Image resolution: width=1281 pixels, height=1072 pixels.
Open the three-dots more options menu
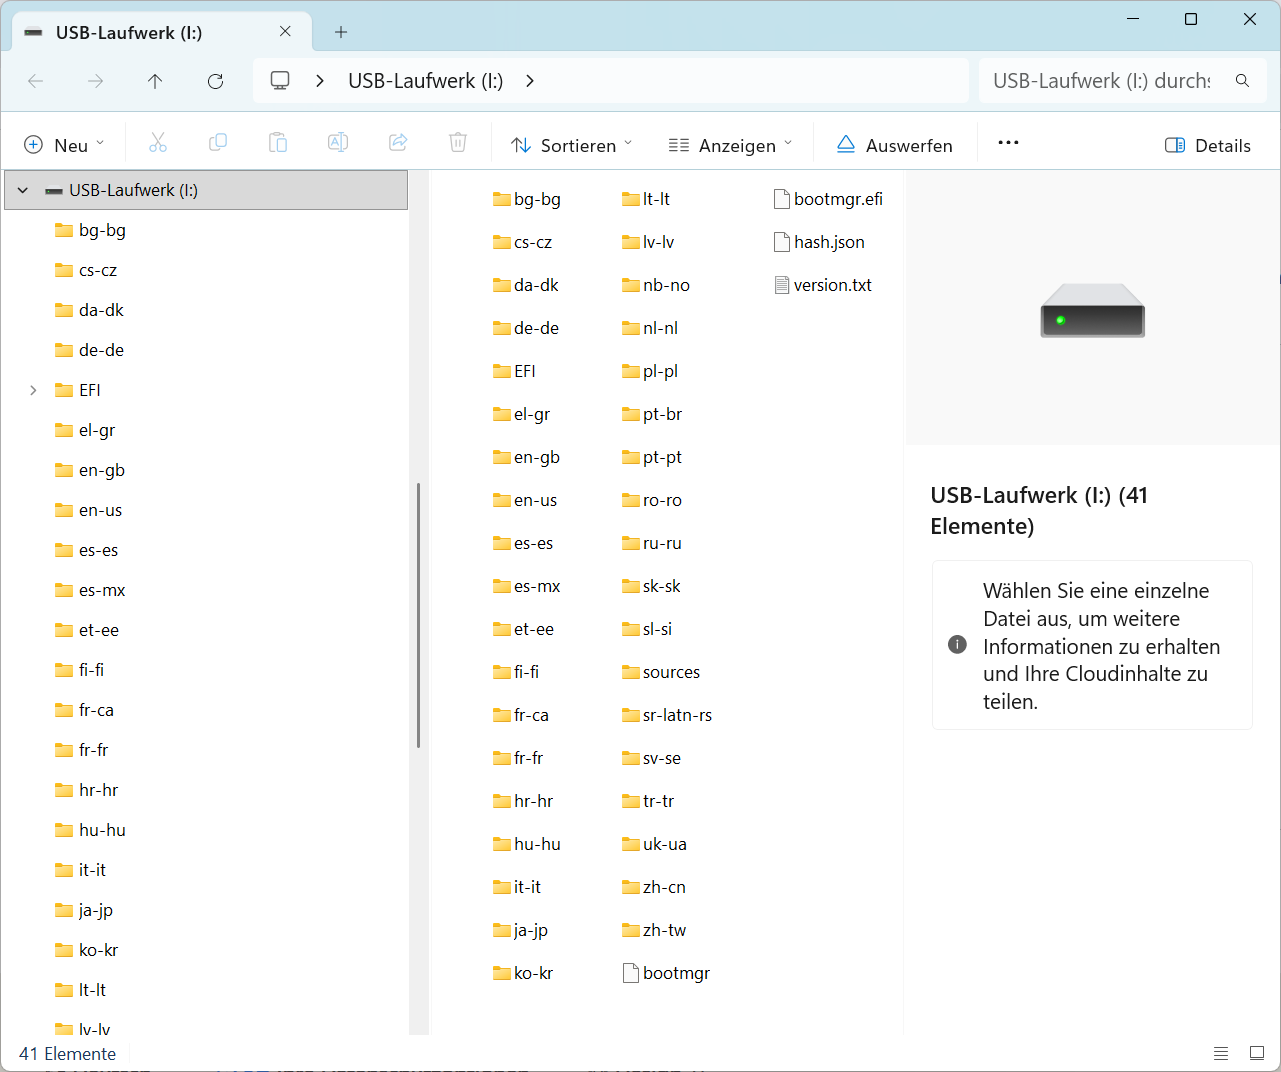[x=1008, y=143]
